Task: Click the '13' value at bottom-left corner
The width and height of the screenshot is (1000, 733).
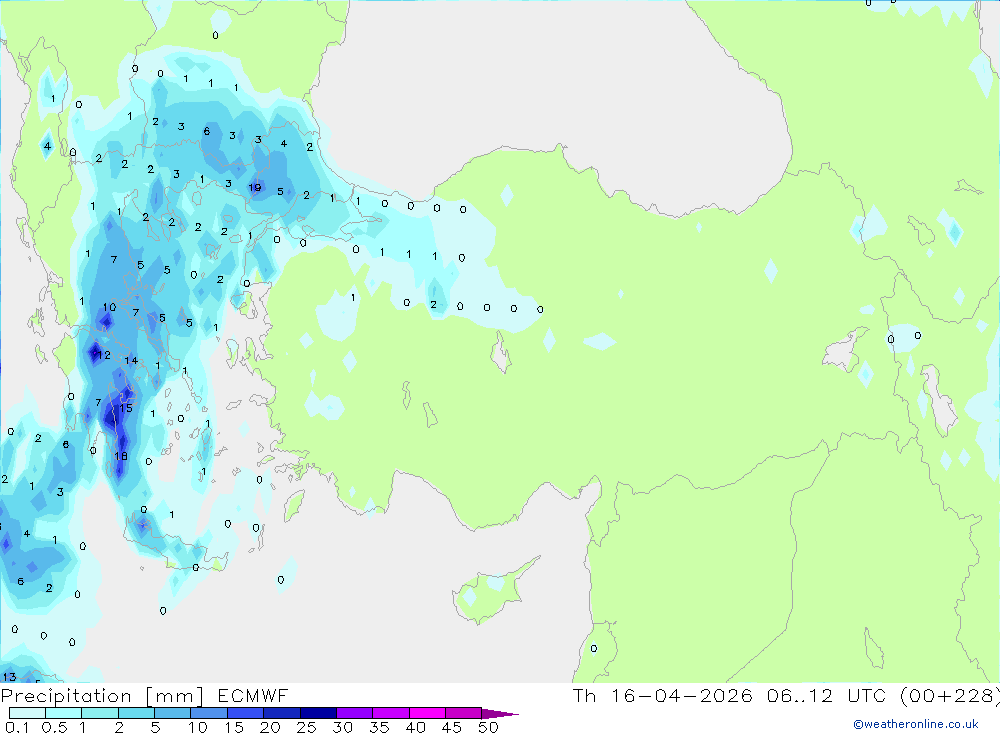Action: coord(9,677)
